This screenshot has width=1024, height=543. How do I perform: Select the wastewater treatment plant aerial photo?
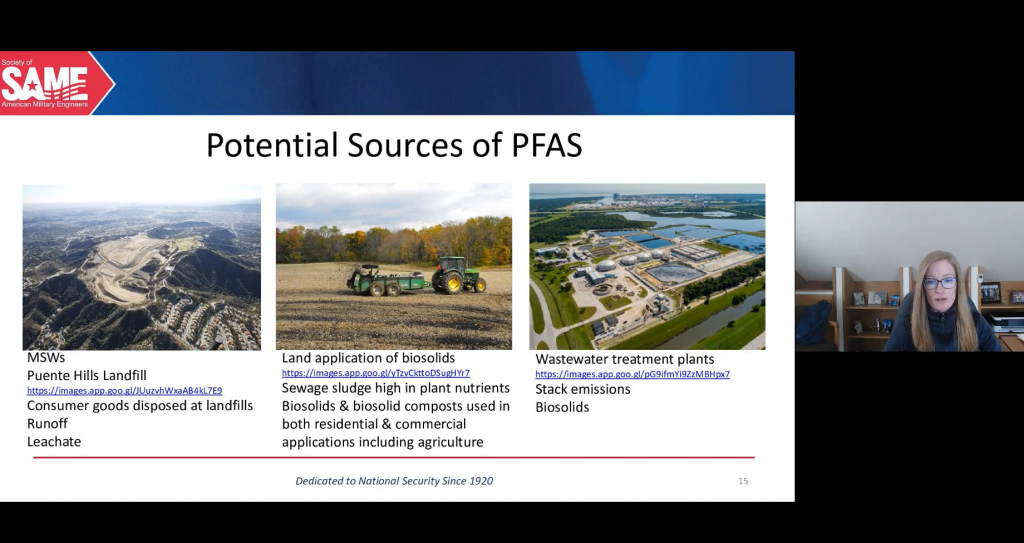tap(647, 266)
